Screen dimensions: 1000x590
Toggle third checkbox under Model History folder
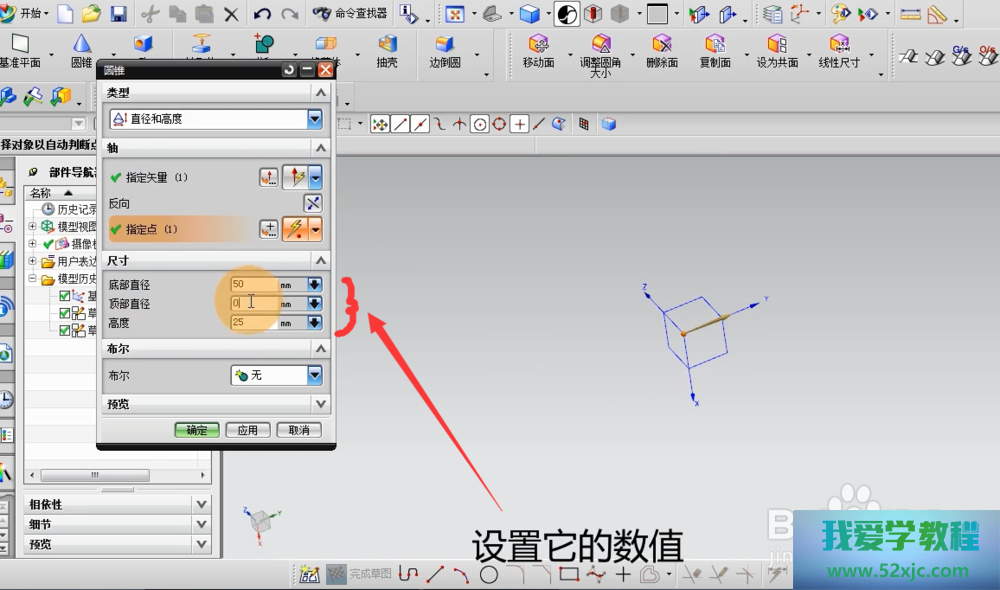65,330
